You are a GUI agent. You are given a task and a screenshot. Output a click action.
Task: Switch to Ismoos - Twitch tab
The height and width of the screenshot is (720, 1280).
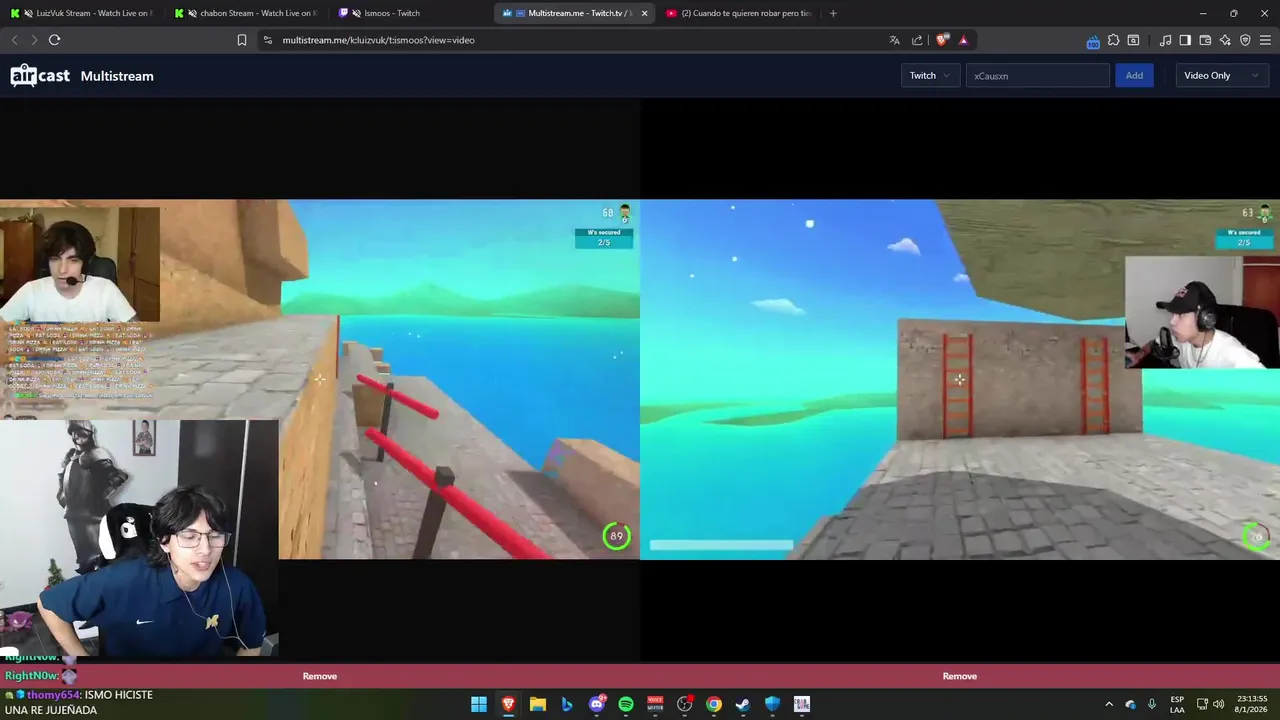coord(410,13)
